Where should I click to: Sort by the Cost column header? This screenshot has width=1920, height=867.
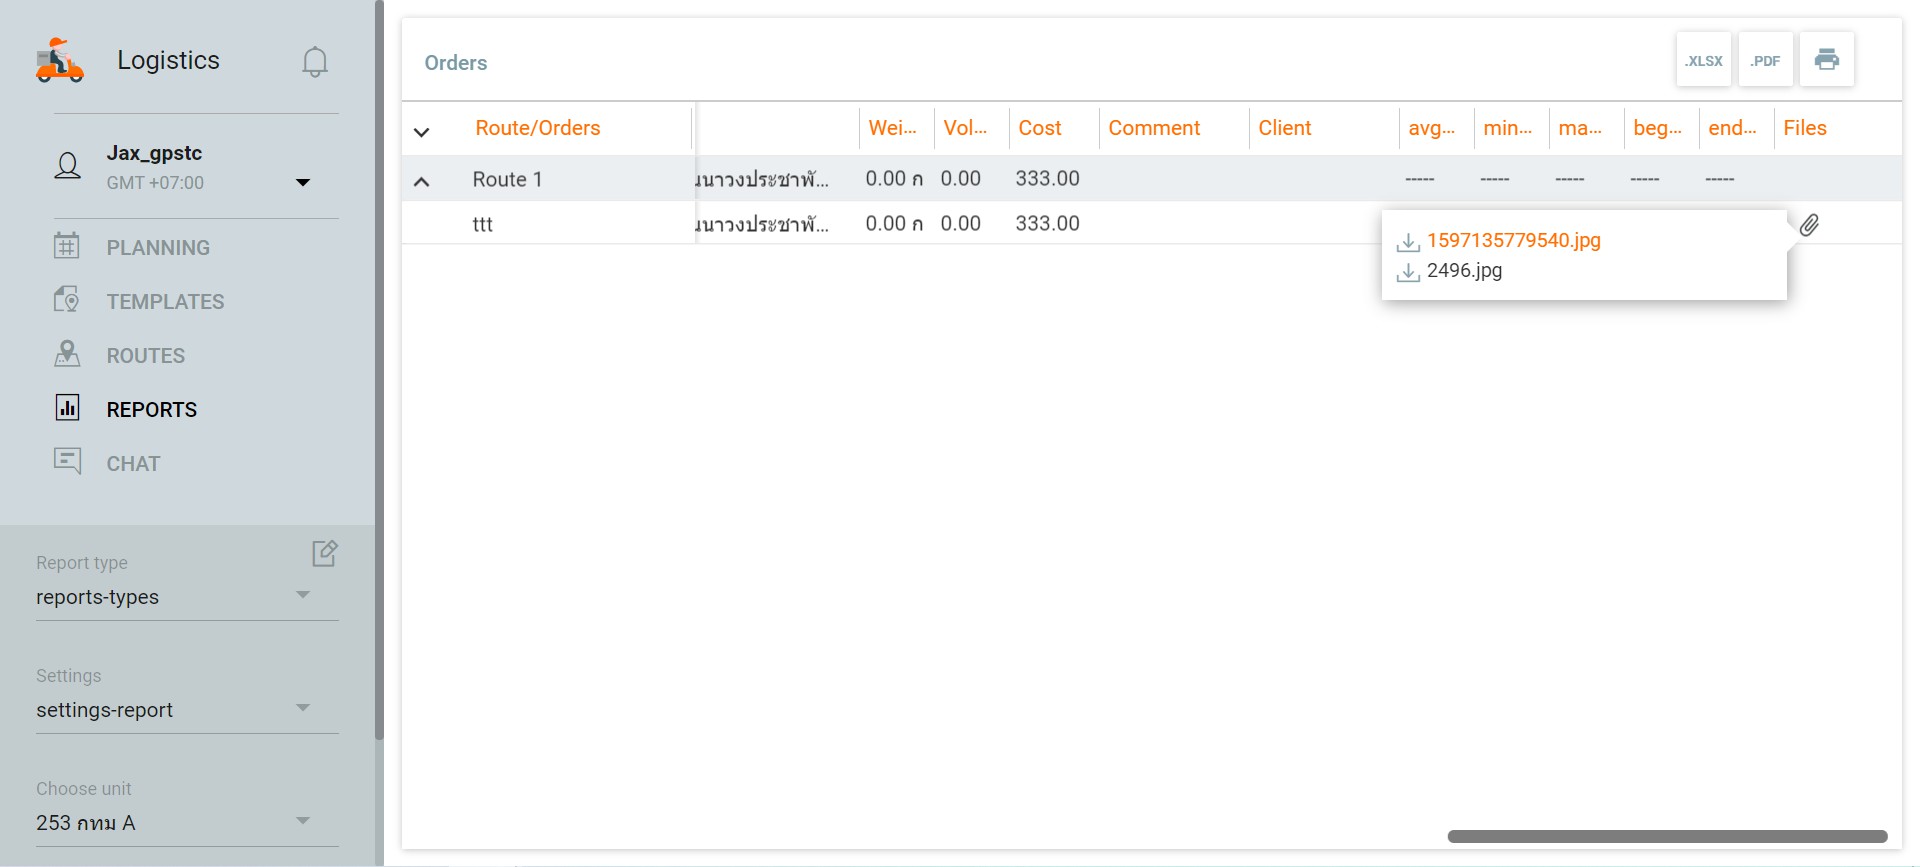click(x=1040, y=128)
